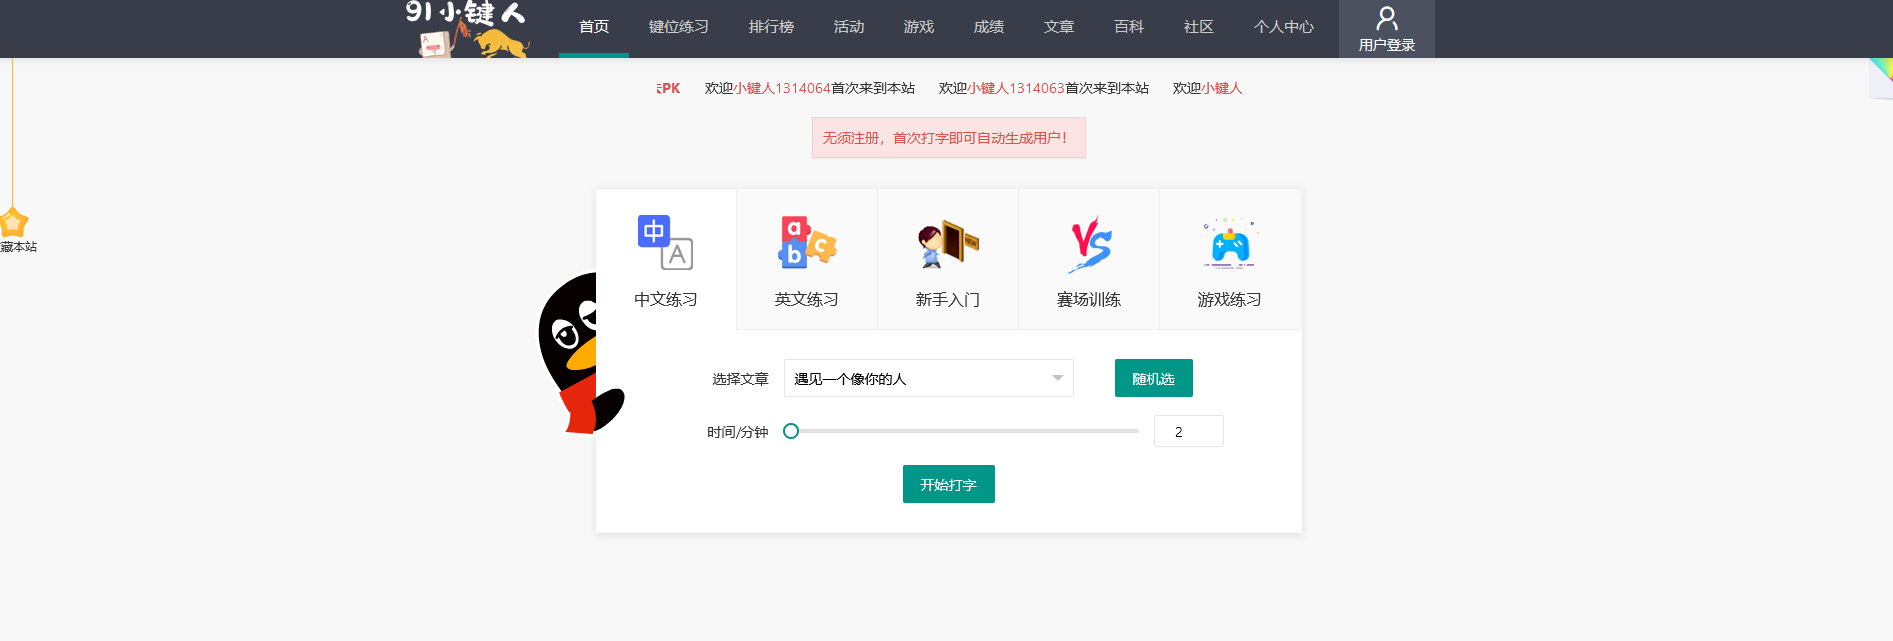Open the 用户登录 user login icon
This screenshot has width=1893, height=641.
1386,18
